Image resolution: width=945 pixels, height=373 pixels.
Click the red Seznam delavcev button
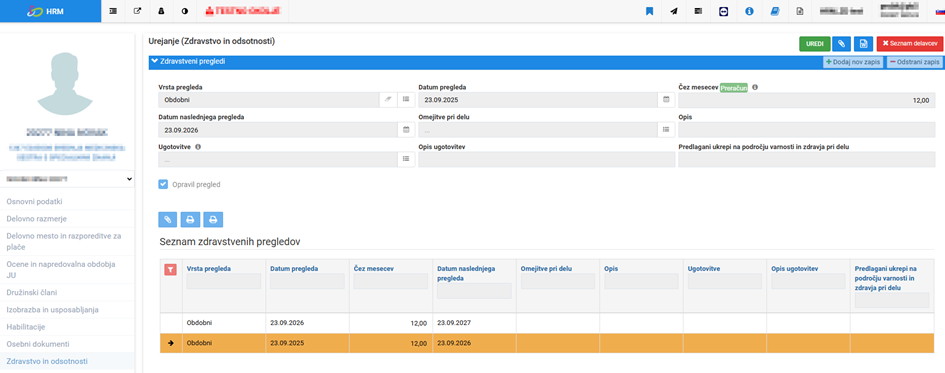pos(910,44)
